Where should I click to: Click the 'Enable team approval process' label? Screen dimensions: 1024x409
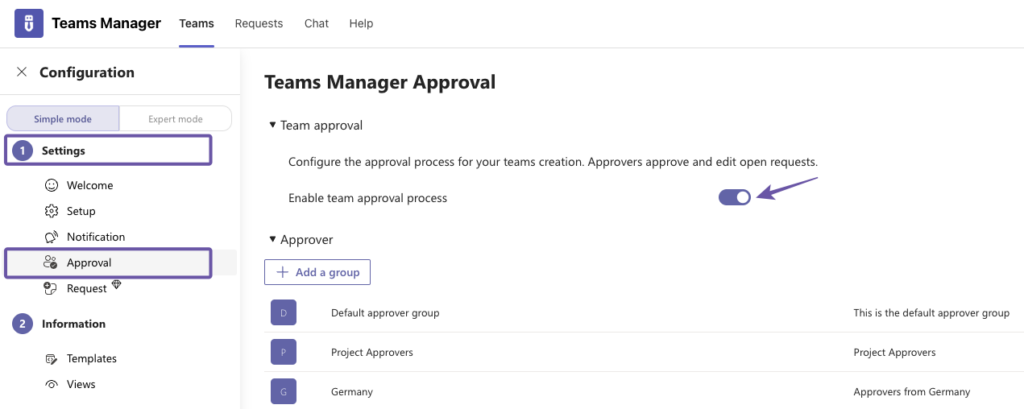368,198
